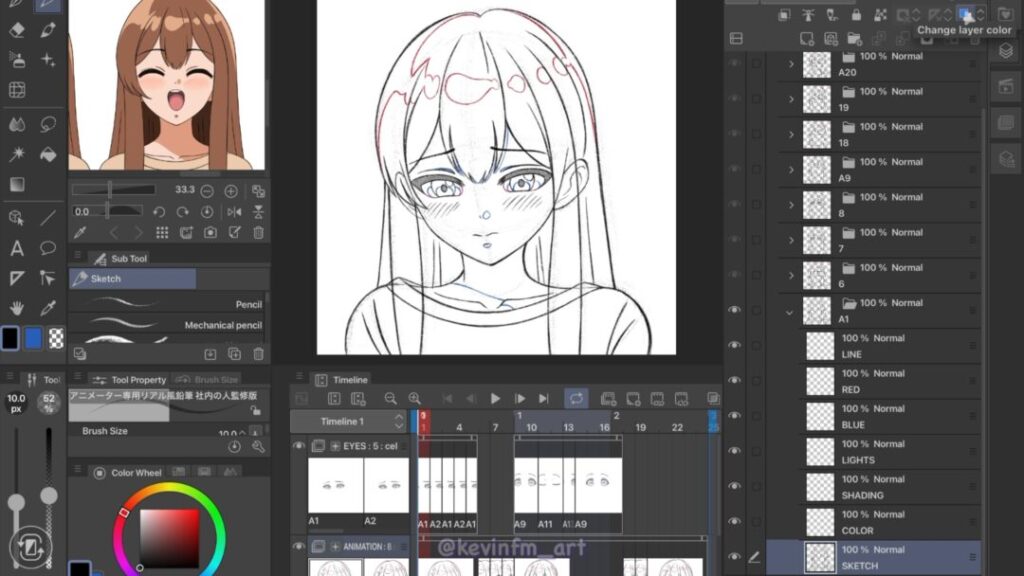This screenshot has width=1024, height=576.
Task: Select the Gradient tool
Action: click(17, 185)
